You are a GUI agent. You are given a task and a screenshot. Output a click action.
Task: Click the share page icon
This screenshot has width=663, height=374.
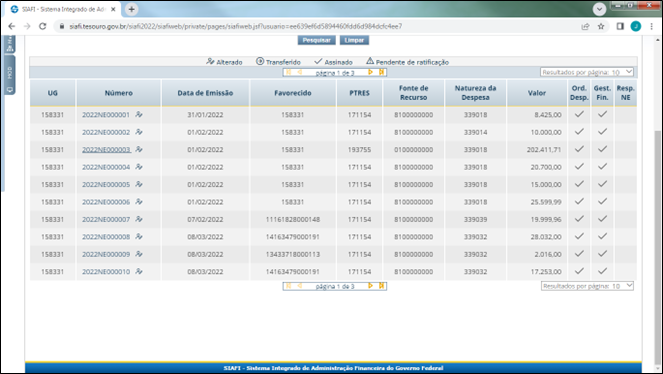point(585,26)
